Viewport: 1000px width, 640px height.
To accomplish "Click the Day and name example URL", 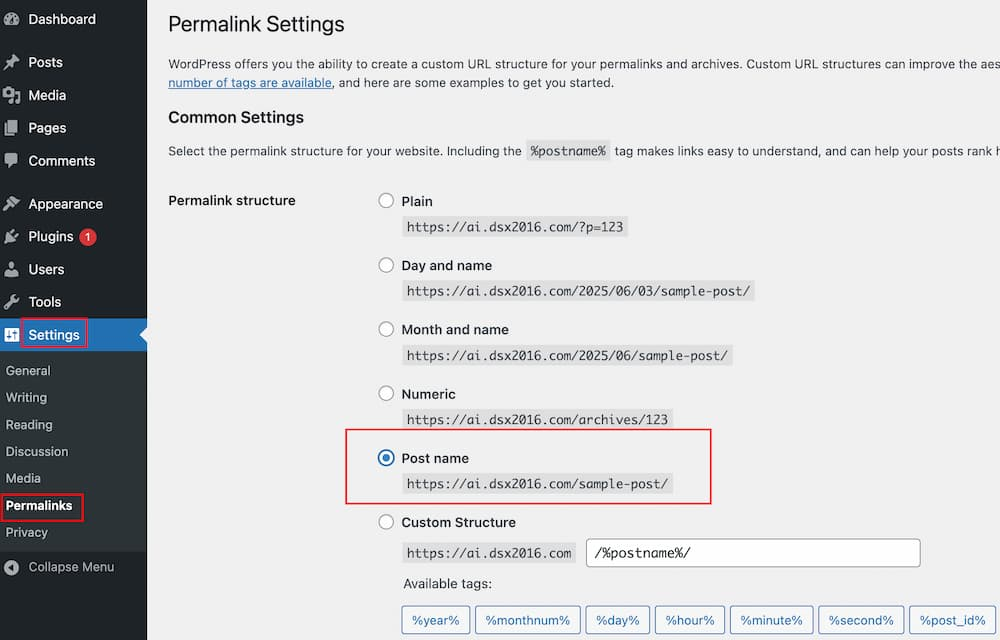I will coord(578,291).
